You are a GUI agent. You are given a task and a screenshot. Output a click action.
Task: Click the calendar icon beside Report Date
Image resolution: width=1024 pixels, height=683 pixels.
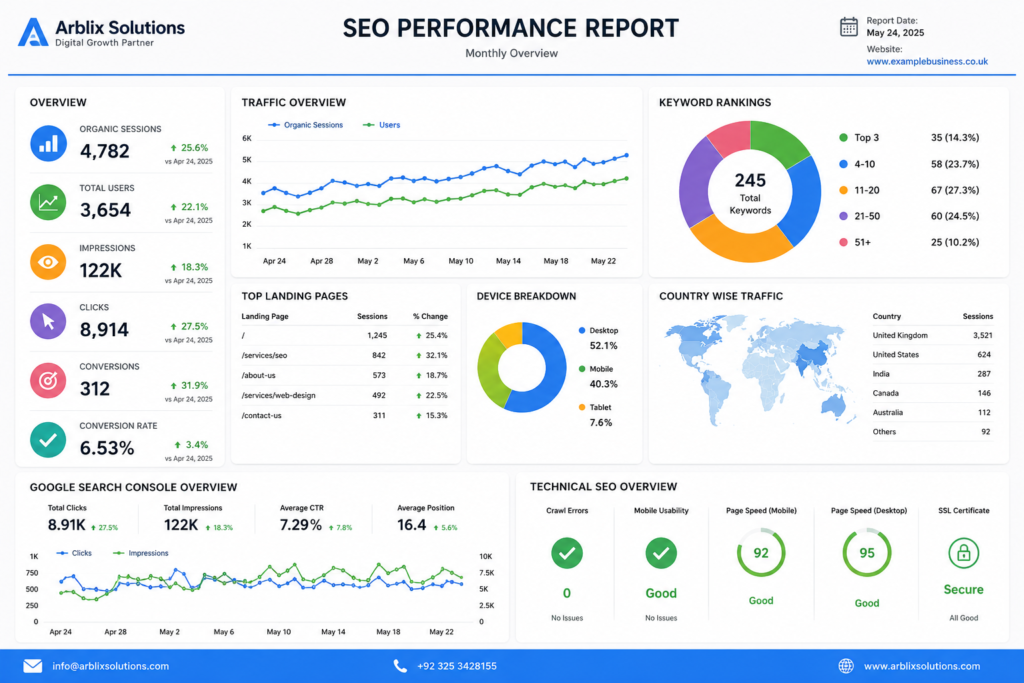tap(848, 27)
